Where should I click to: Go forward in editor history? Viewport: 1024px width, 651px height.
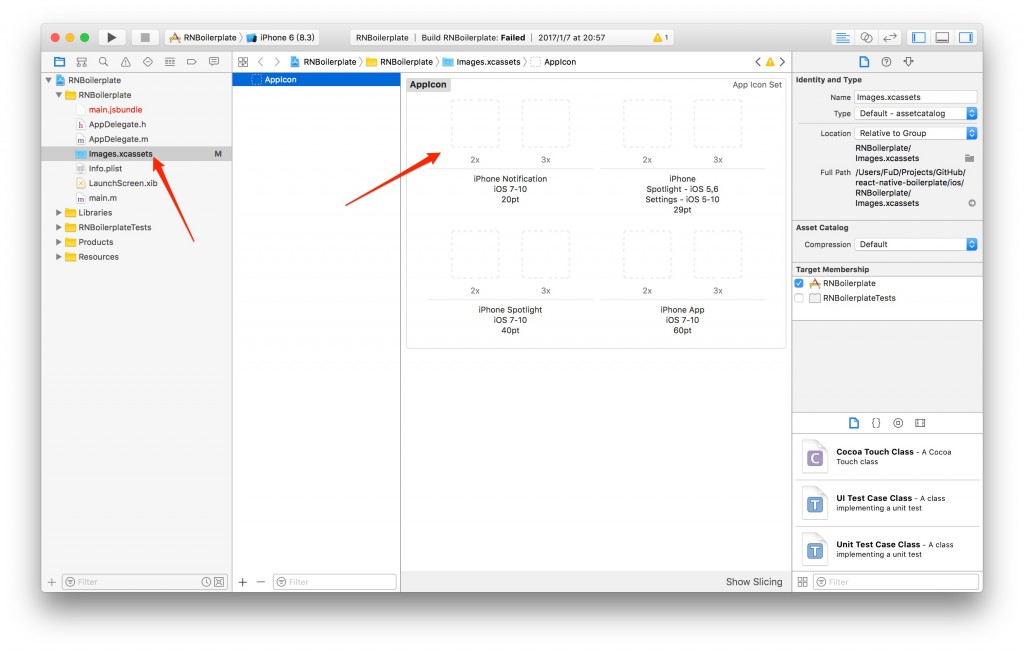(x=277, y=61)
